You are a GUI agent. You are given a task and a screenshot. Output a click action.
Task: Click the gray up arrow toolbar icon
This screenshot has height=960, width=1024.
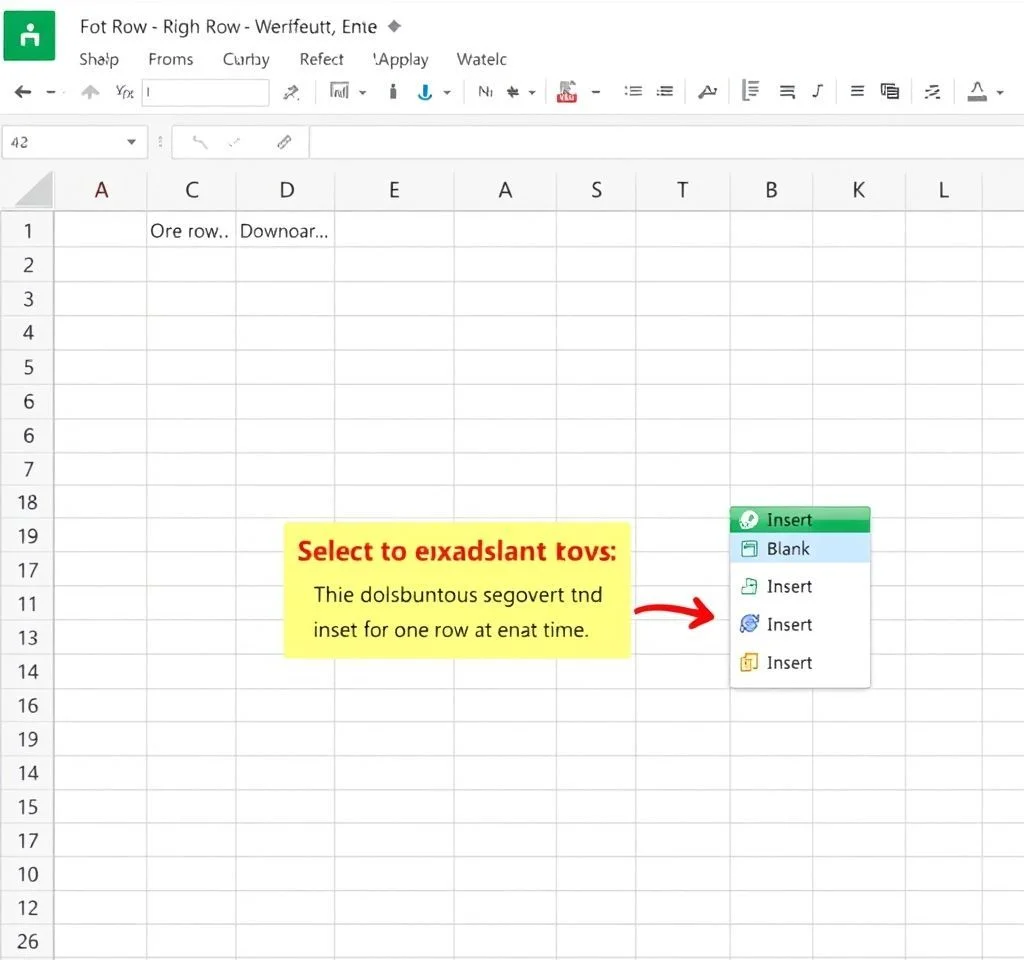coord(90,92)
